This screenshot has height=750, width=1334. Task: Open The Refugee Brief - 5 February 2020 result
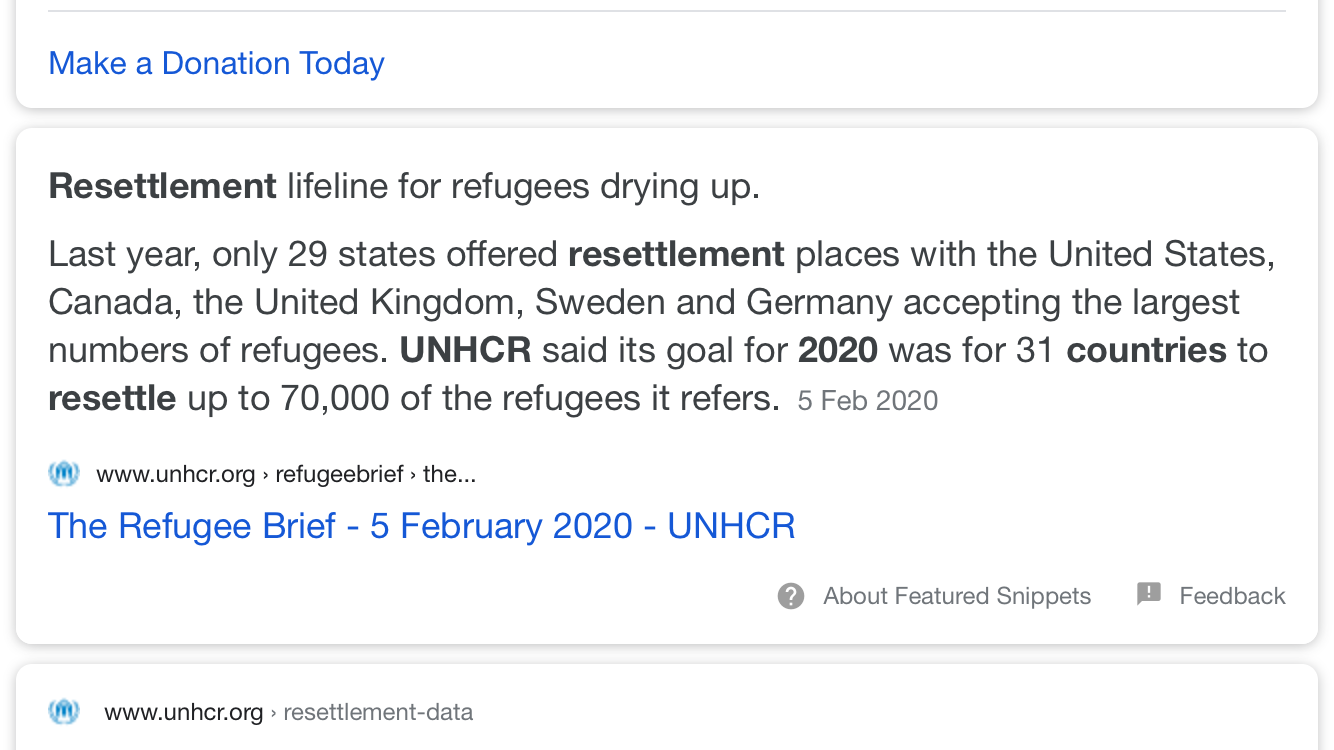pyautogui.click(x=421, y=526)
